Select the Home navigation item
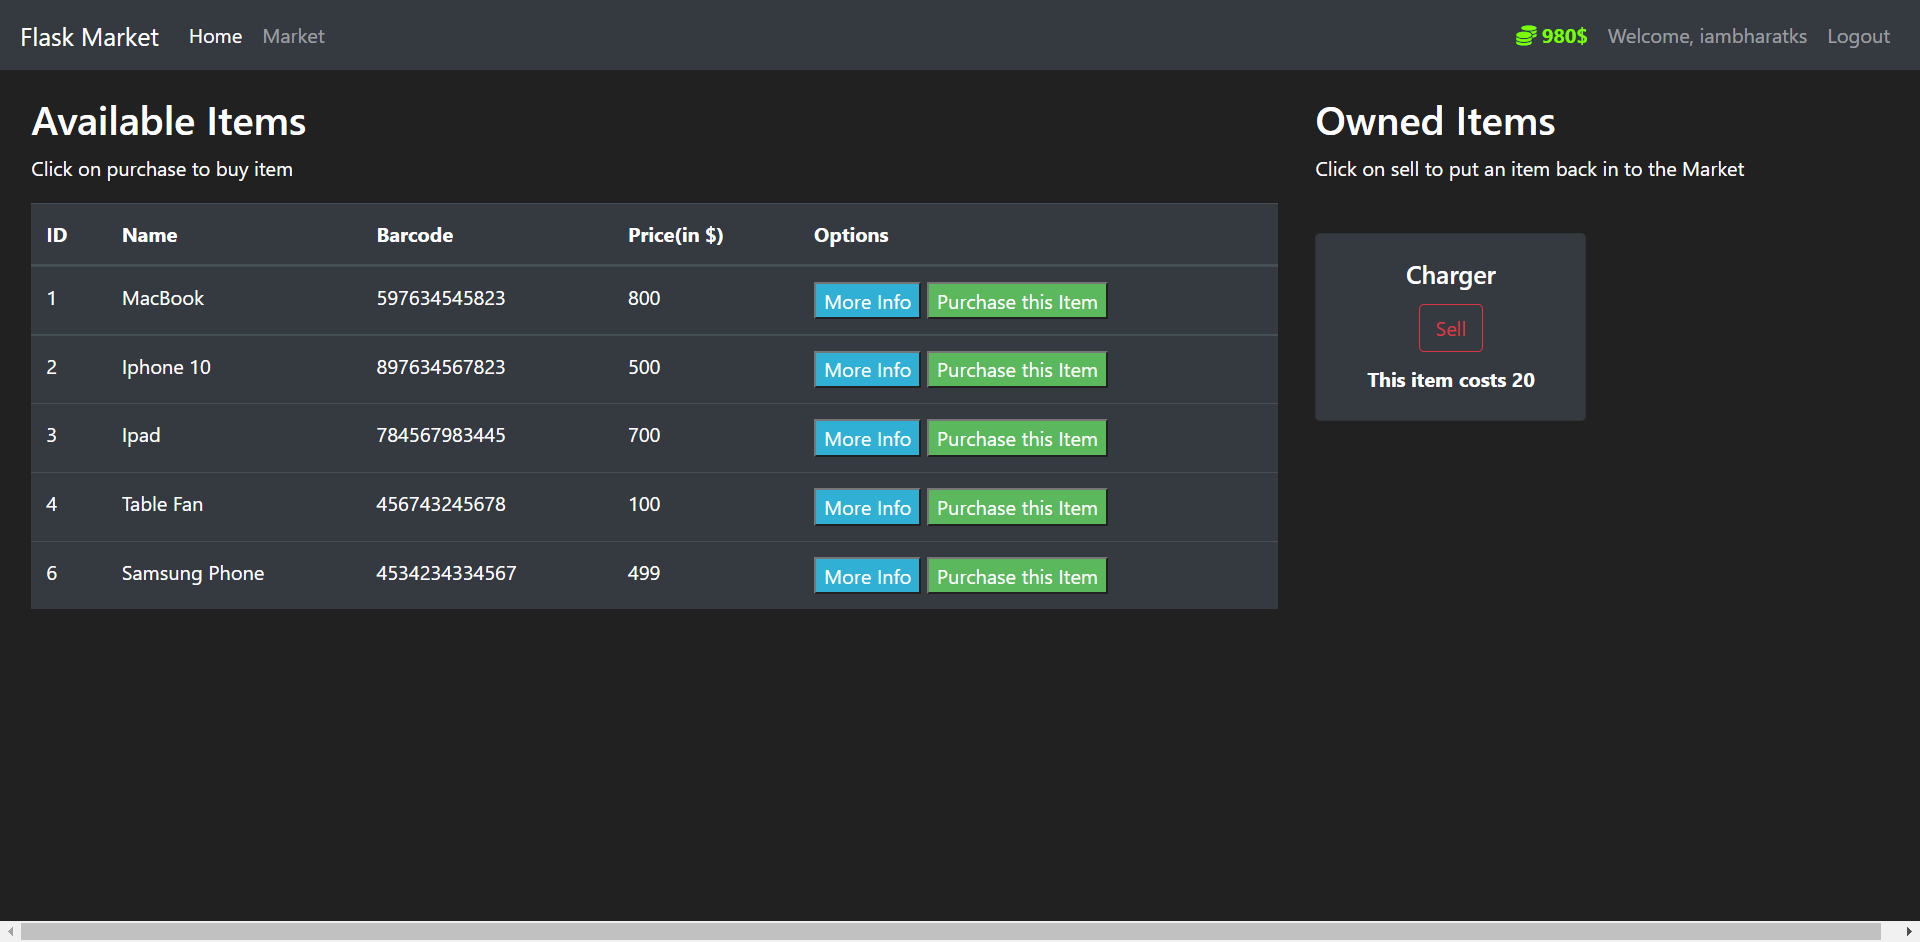 click(215, 36)
